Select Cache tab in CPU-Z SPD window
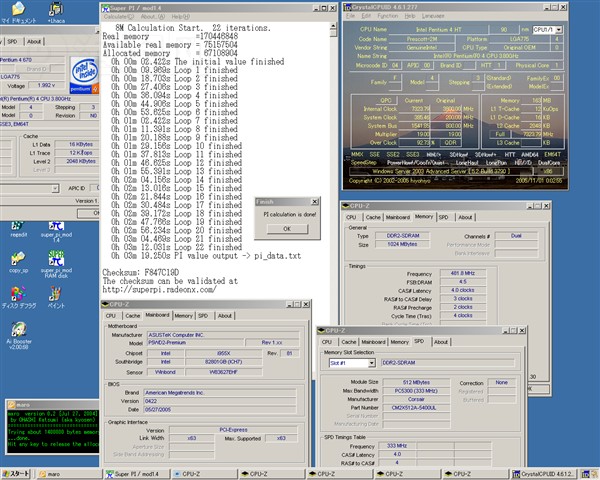The image size is (600, 480). pos(349,342)
